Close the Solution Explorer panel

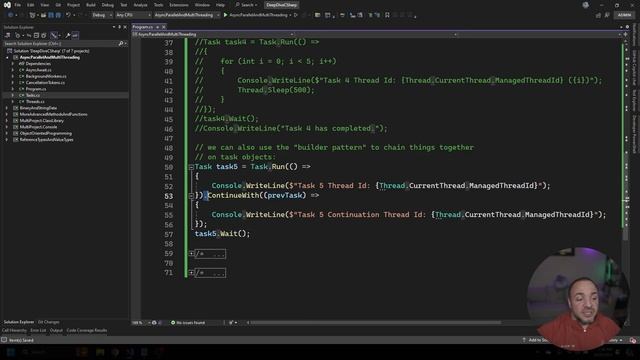pyautogui.click(x=125, y=27)
